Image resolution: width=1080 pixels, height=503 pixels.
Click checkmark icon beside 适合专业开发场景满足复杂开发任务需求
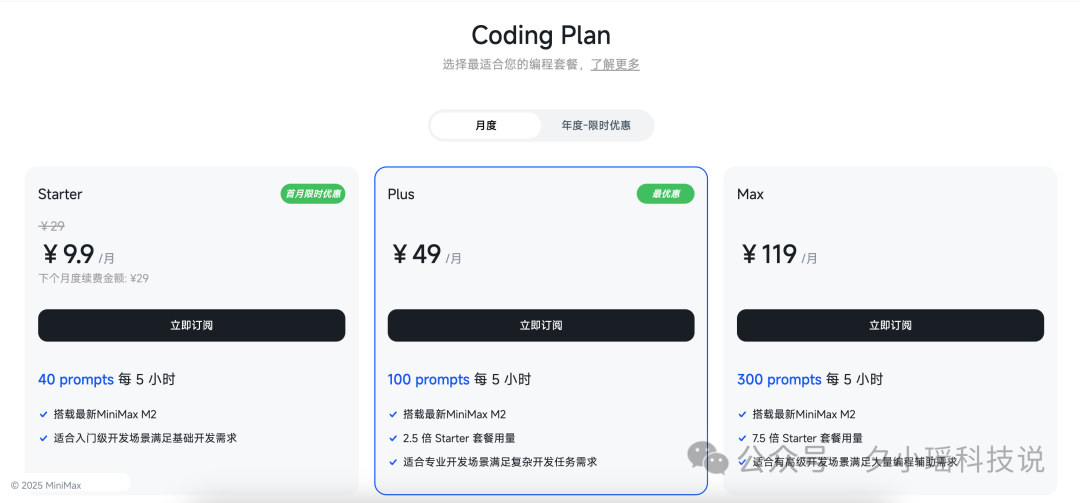tap(393, 462)
